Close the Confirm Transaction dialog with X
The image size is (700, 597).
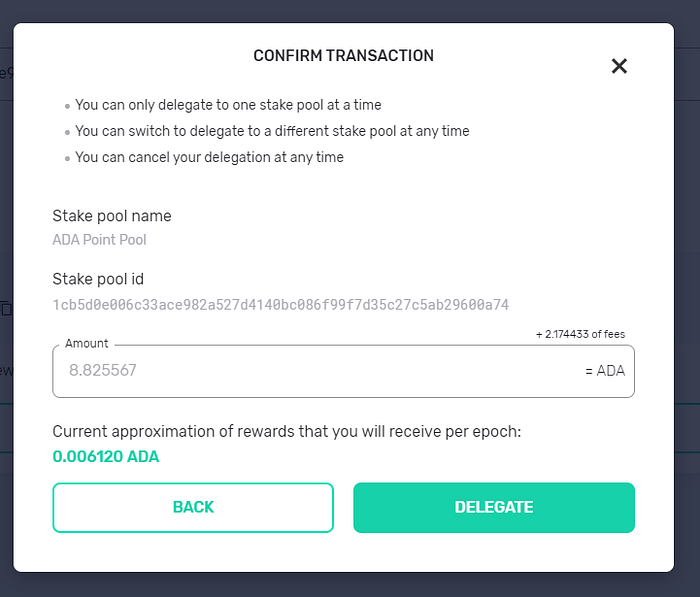[x=619, y=66]
